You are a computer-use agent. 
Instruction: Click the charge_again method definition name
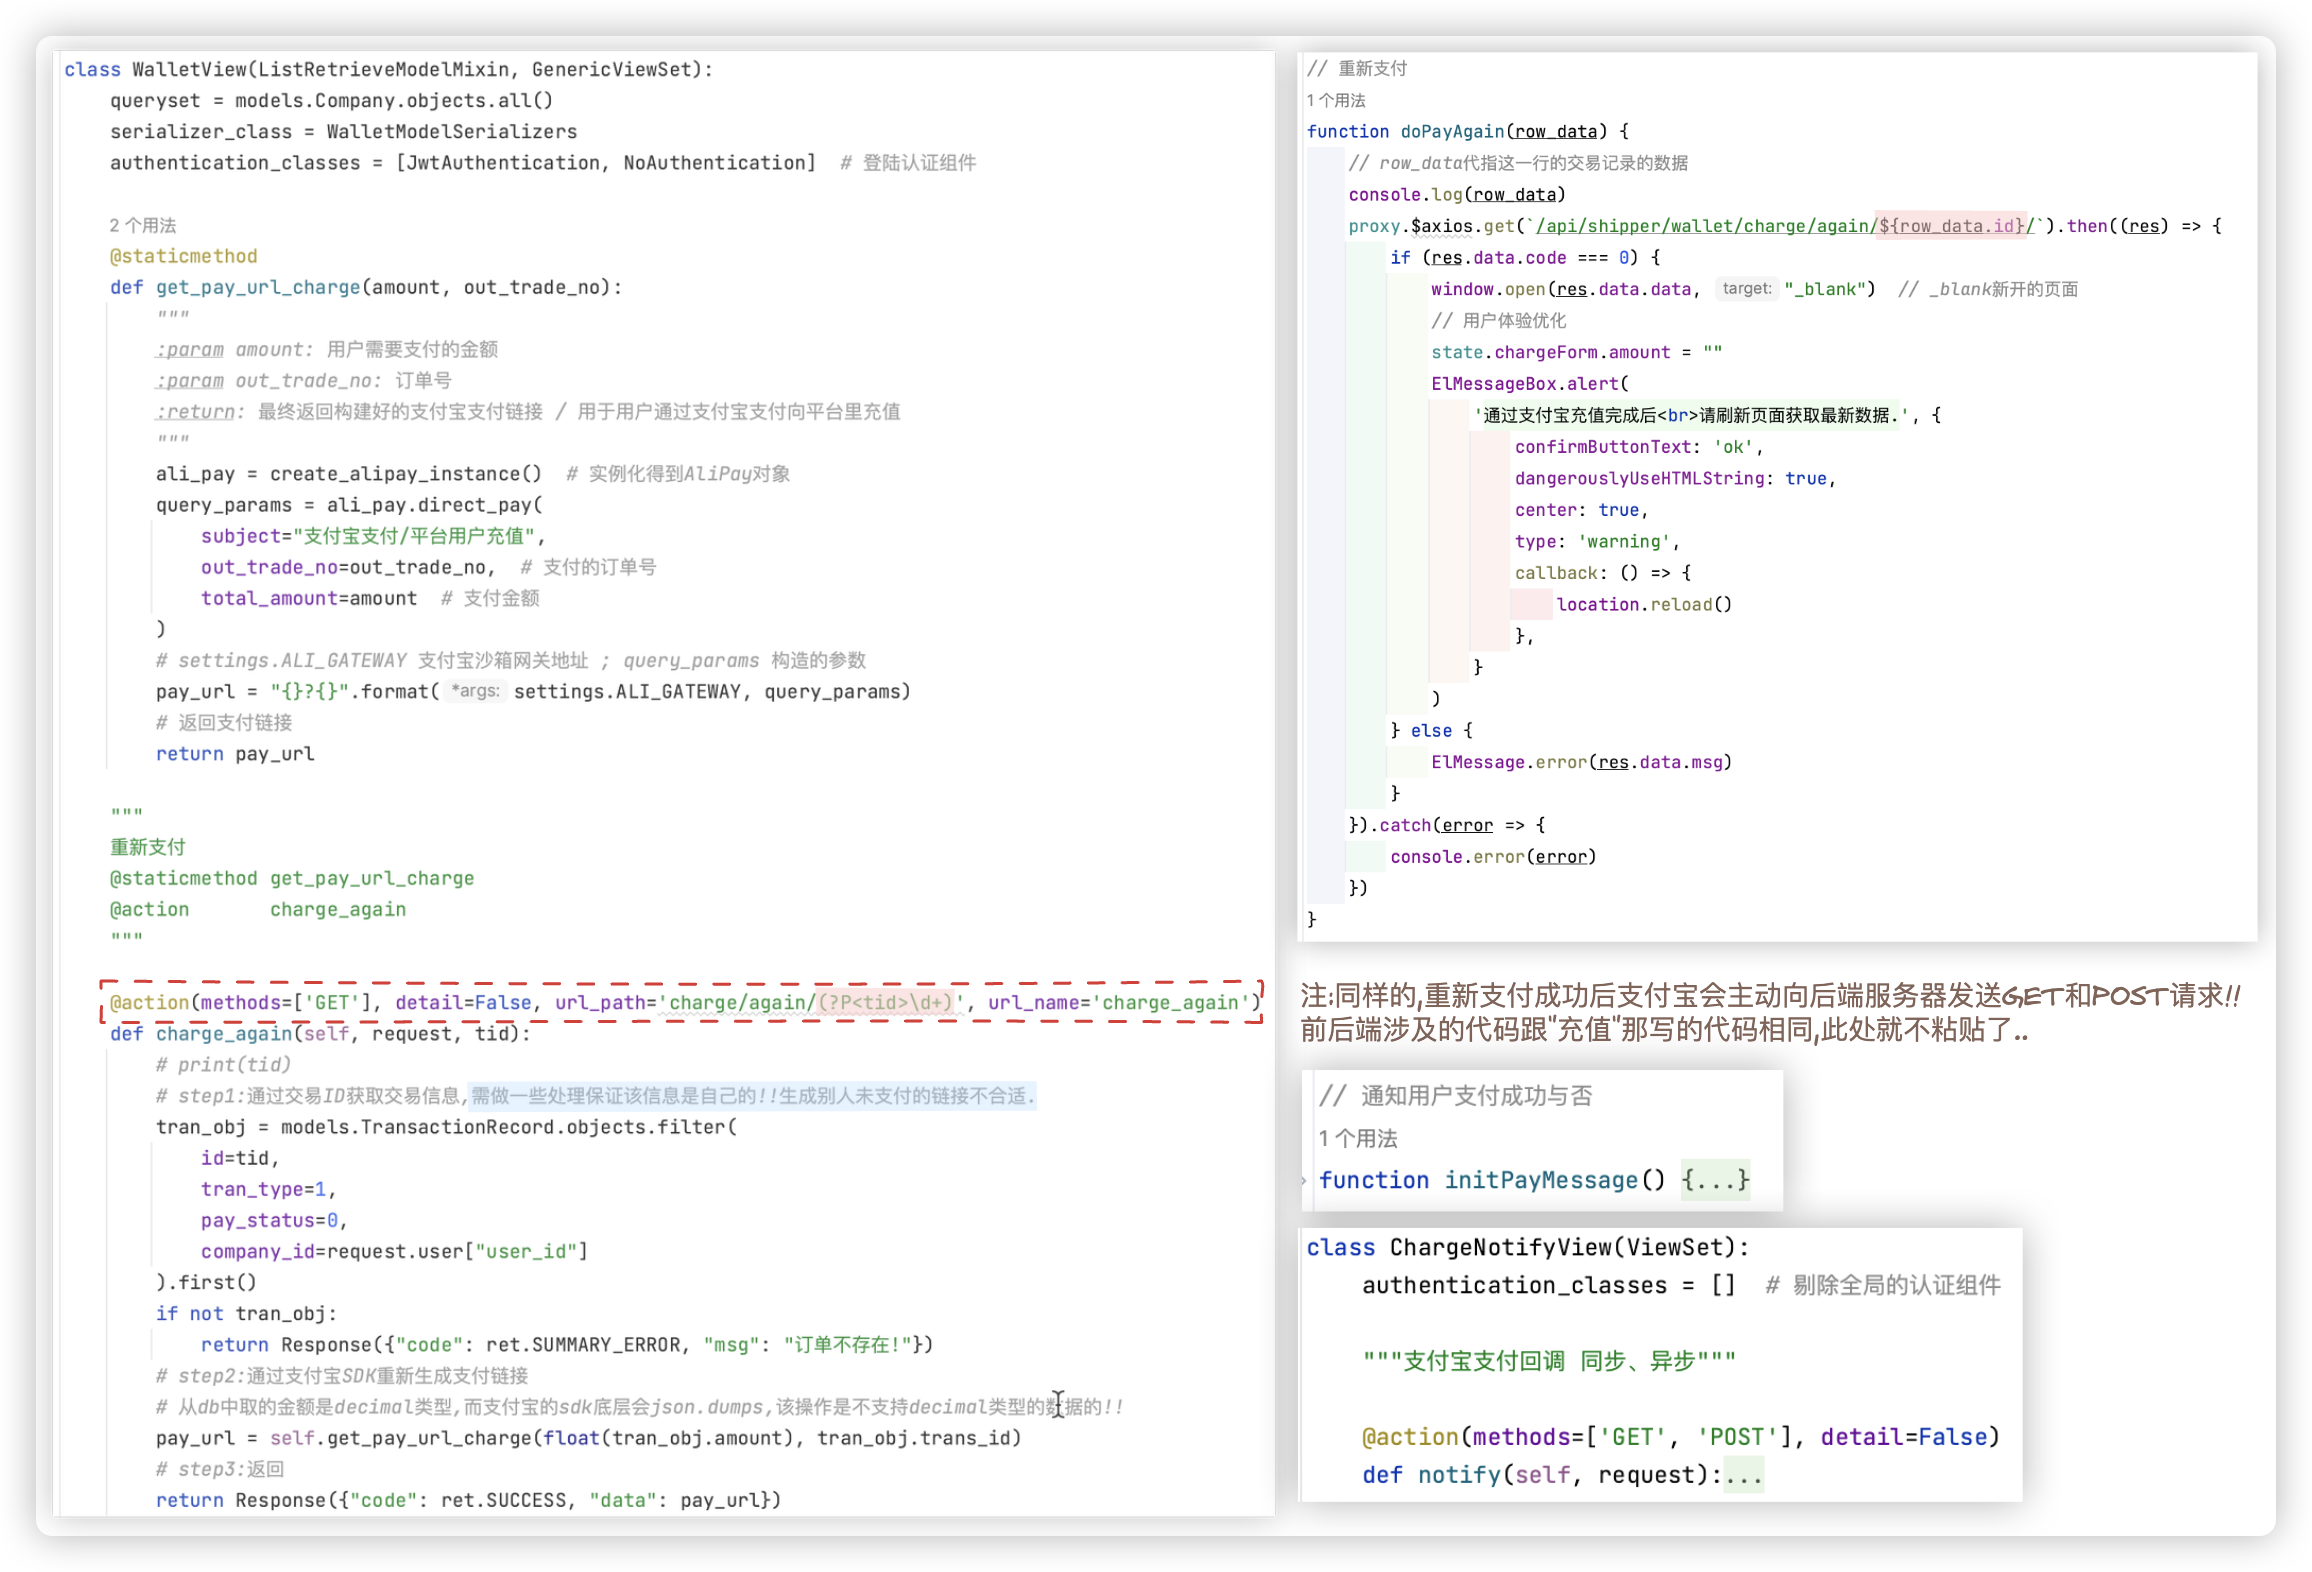click(223, 1033)
